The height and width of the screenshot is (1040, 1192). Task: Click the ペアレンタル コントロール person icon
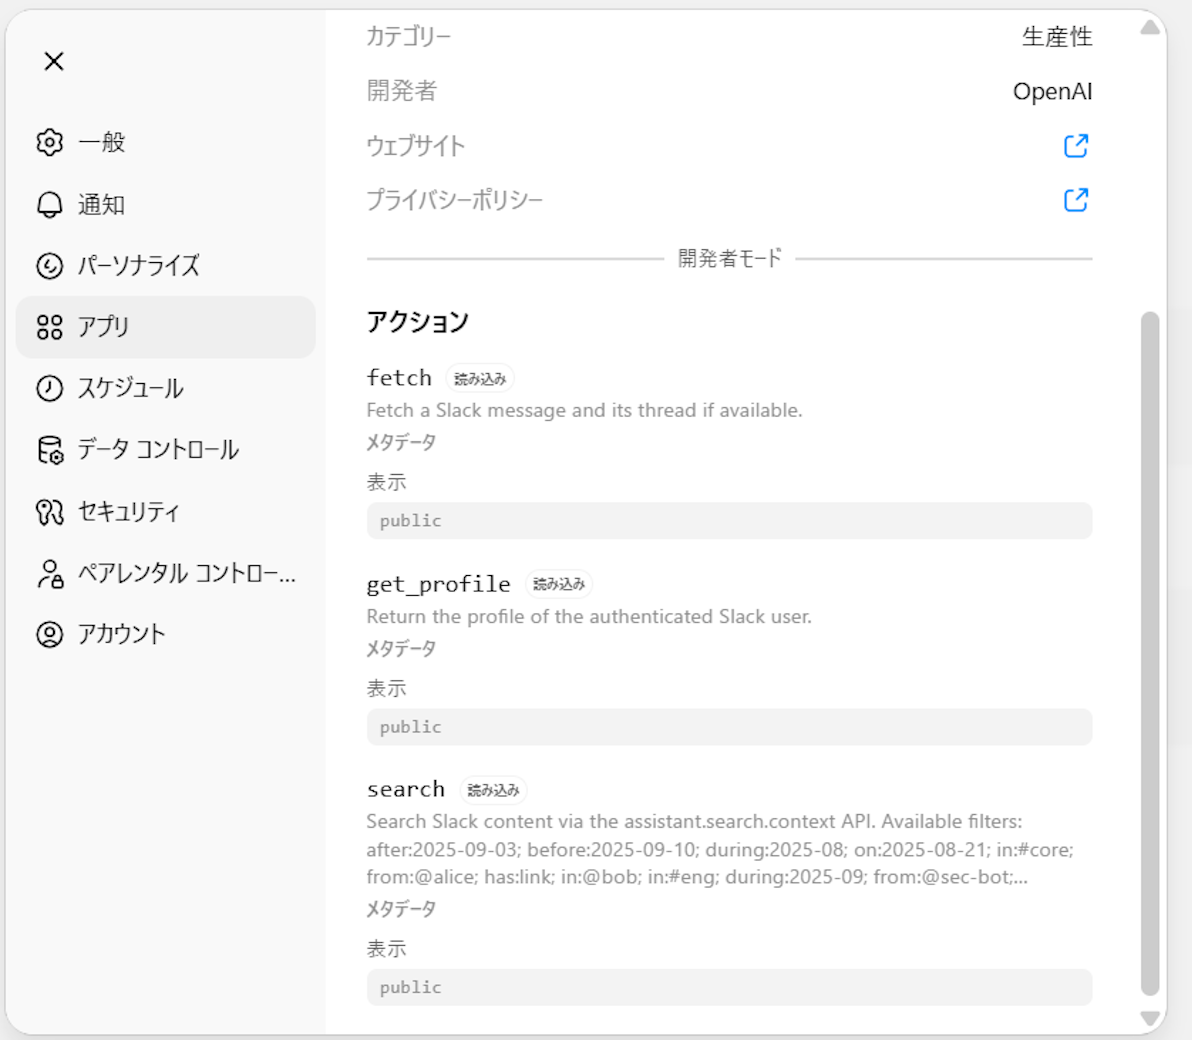click(49, 573)
